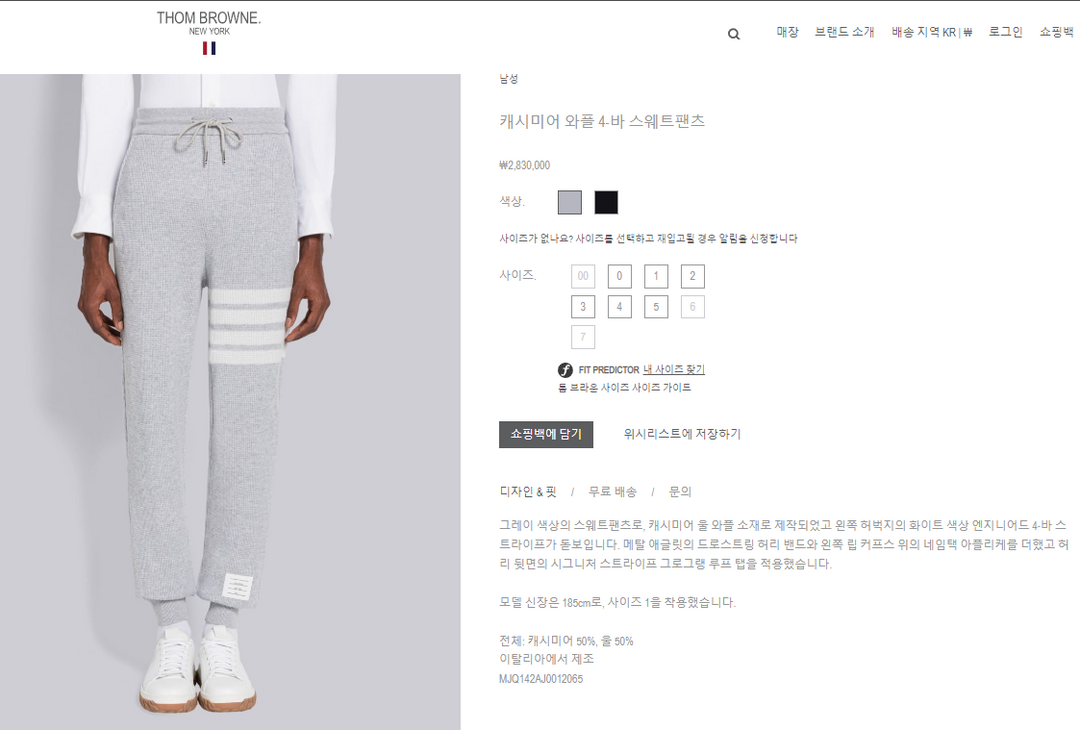
Task: Click the search magnifier icon
Action: (734, 34)
